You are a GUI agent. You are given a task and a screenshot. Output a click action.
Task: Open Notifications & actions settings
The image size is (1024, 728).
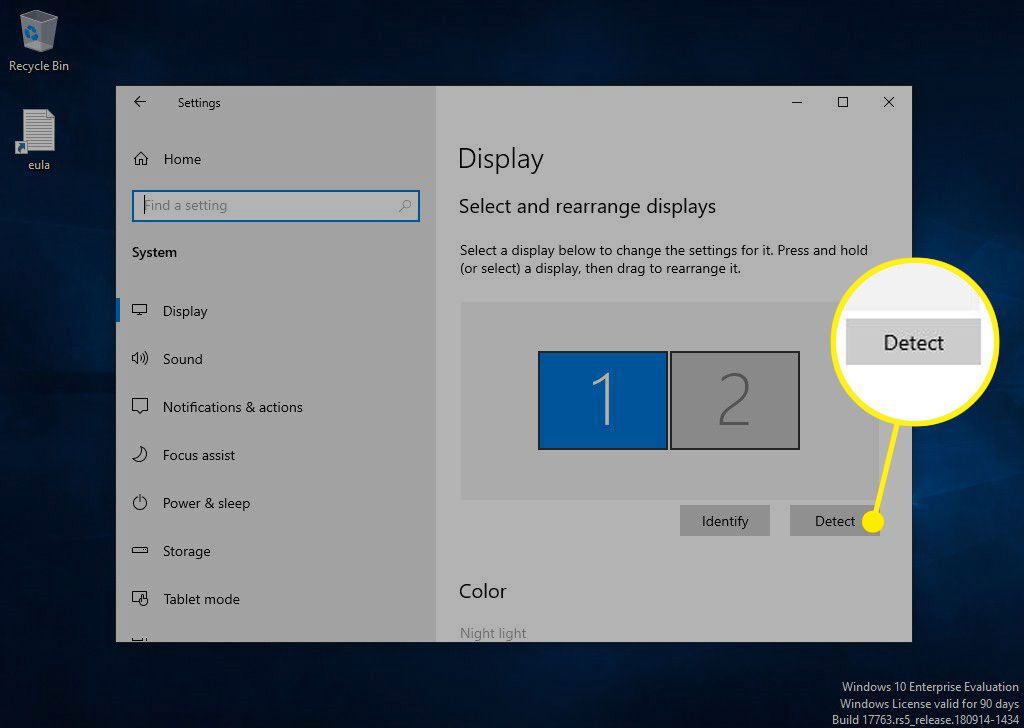coord(276,407)
